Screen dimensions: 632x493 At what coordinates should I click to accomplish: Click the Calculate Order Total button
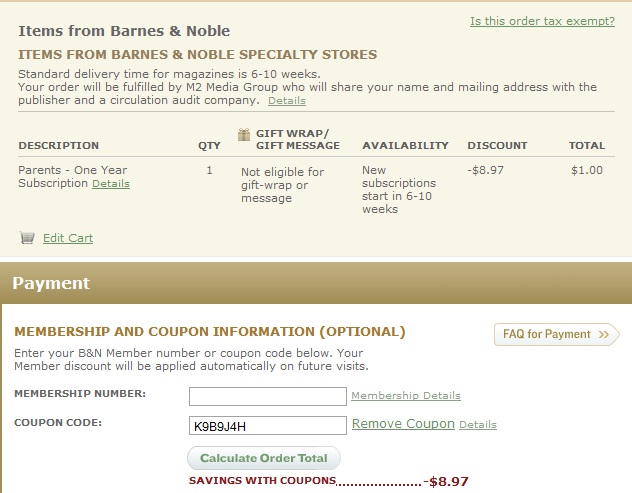(264, 458)
